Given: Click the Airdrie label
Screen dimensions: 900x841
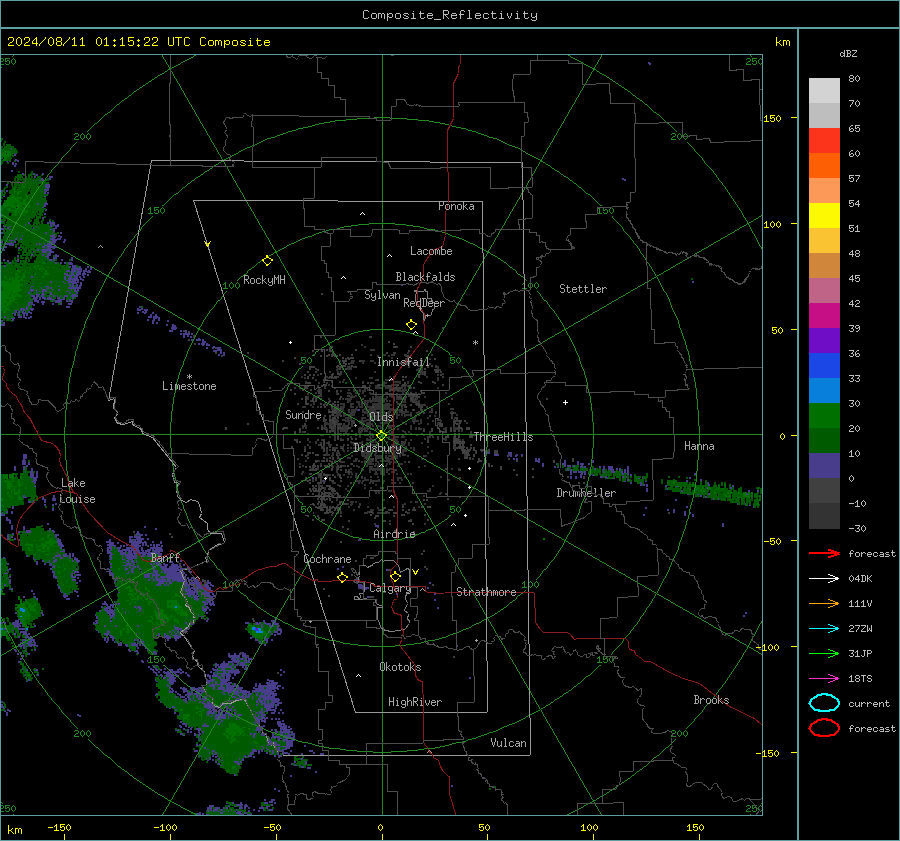Looking at the screenshot, I should tap(394, 534).
